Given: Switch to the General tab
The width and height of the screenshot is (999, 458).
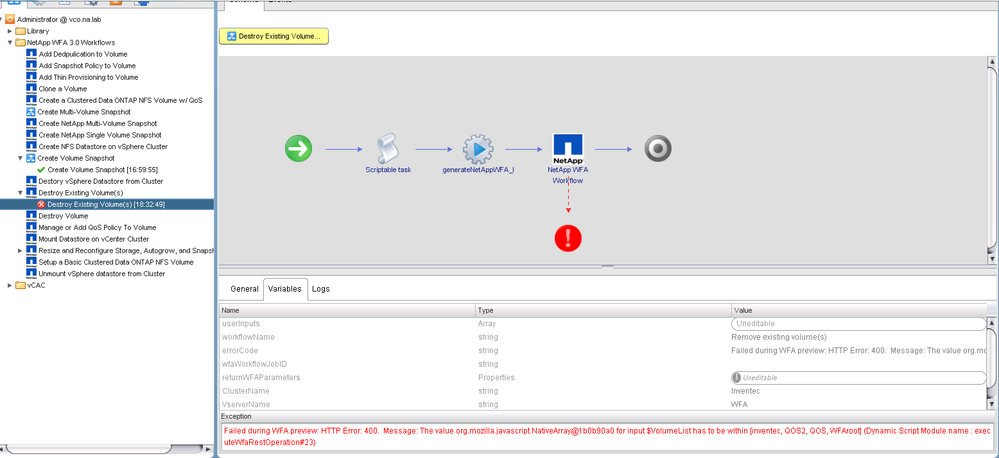Looking at the screenshot, I should pos(244,289).
